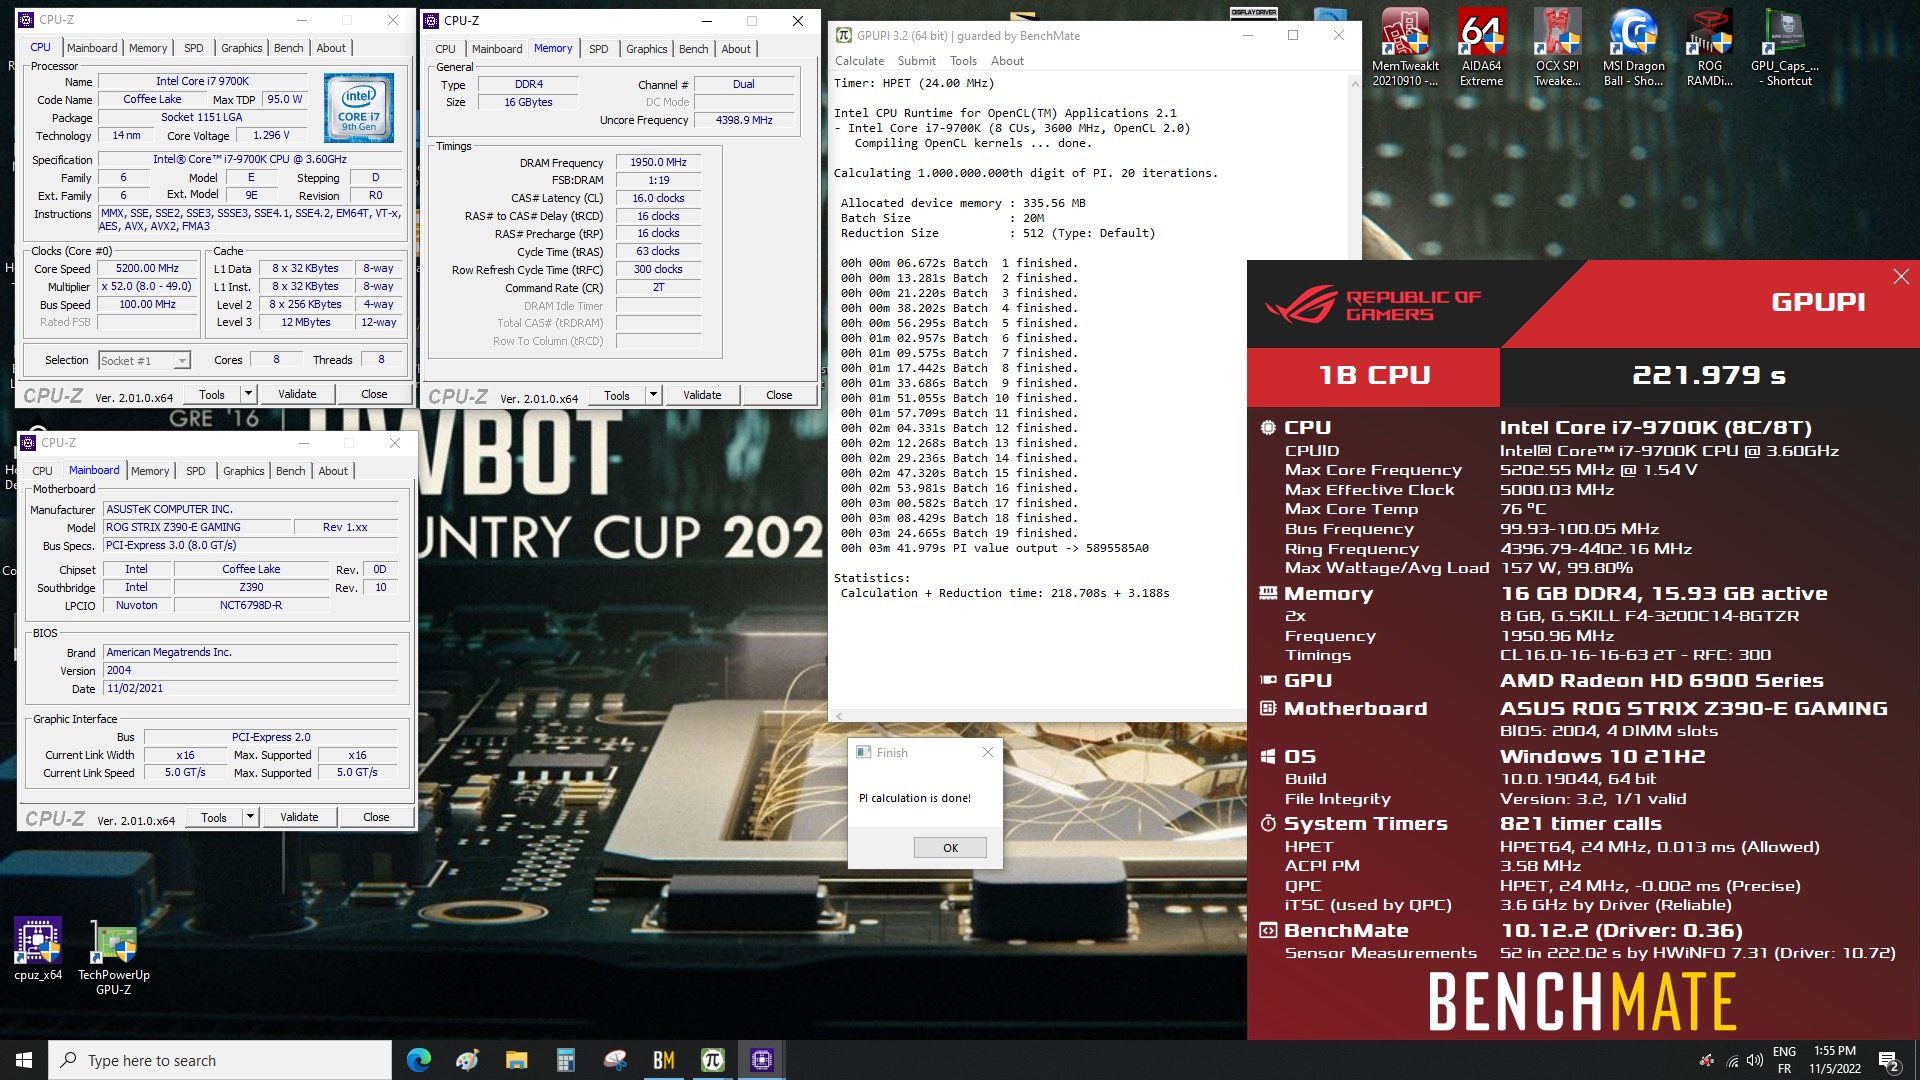This screenshot has height=1080, width=1920.
Task: Close the BenchMate GPUPI result panel
Action: [1901, 277]
